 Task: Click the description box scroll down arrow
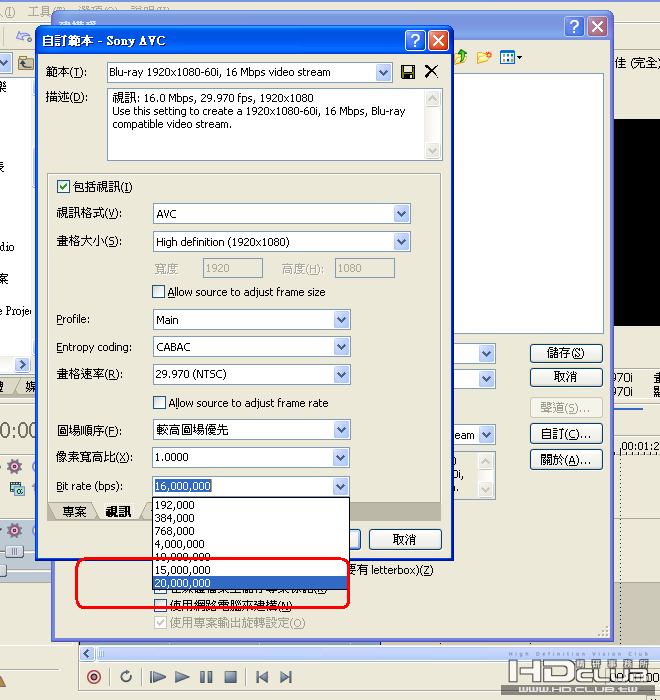click(432, 150)
